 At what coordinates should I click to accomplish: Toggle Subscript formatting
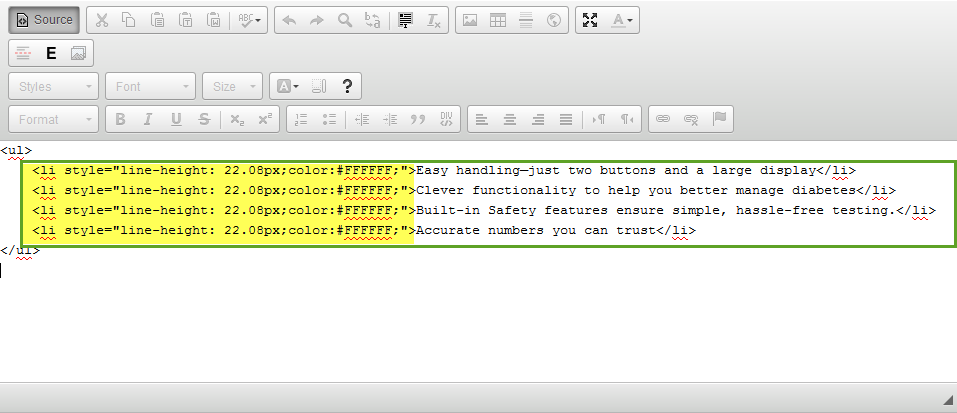[237, 120]
